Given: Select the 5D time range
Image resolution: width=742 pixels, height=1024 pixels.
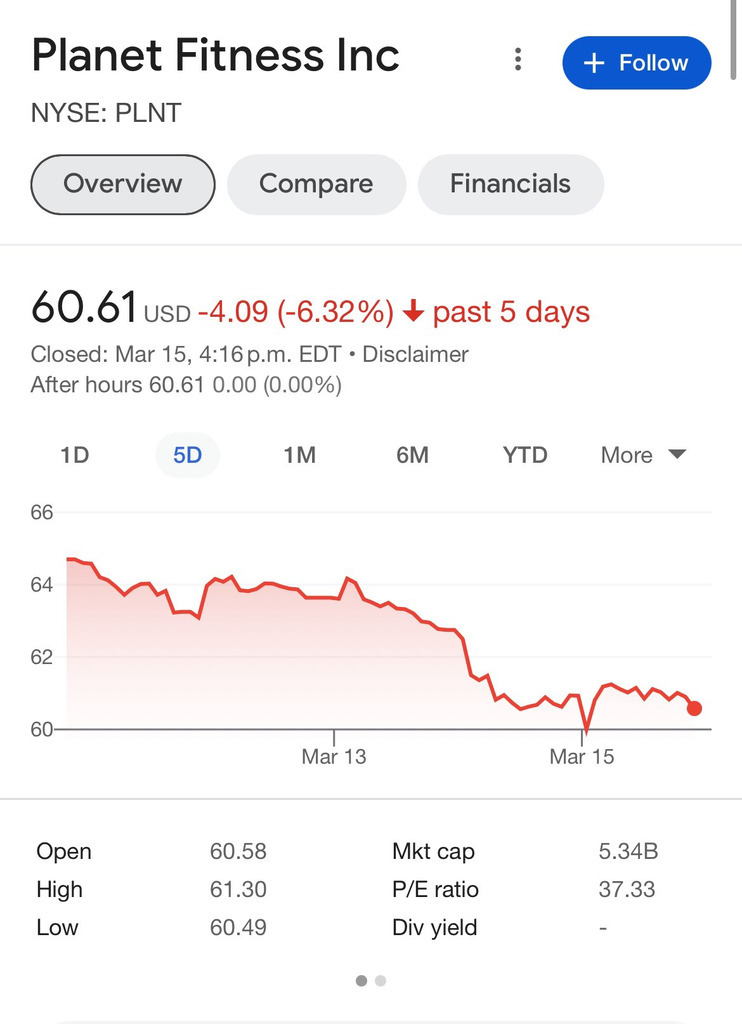Looking at the screenshot, I should pyautogui.click(x=187, y=455).
